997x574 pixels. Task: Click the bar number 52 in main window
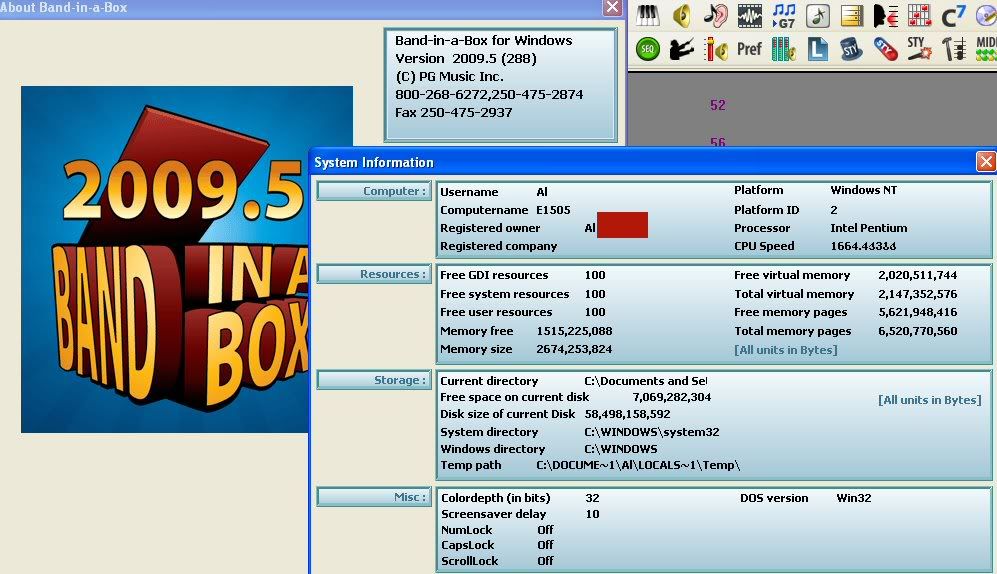click(x=717, y=106)
